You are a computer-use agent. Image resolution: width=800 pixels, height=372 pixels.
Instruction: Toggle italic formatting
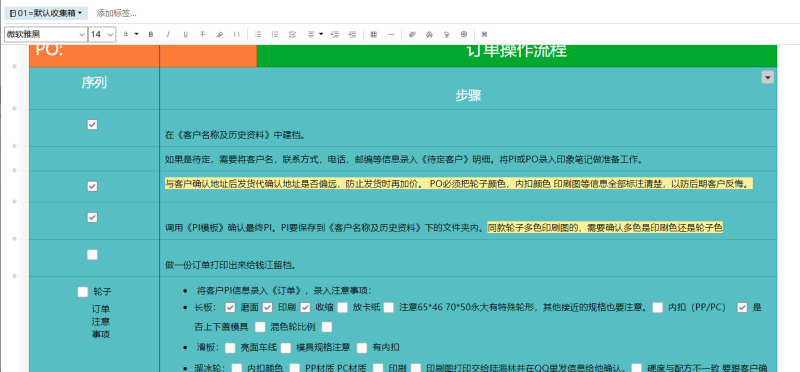pos(168,34)
